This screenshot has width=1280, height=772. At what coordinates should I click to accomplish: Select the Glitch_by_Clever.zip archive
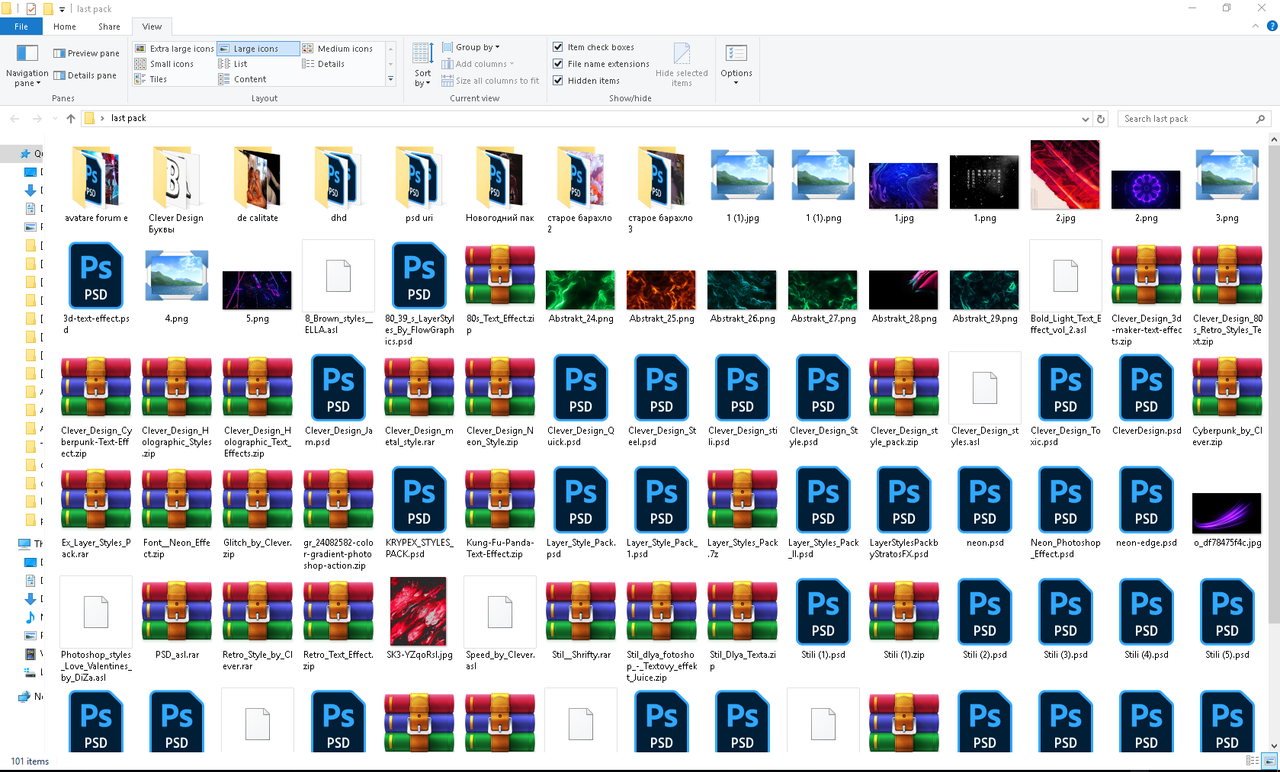[x=257, y=514]
